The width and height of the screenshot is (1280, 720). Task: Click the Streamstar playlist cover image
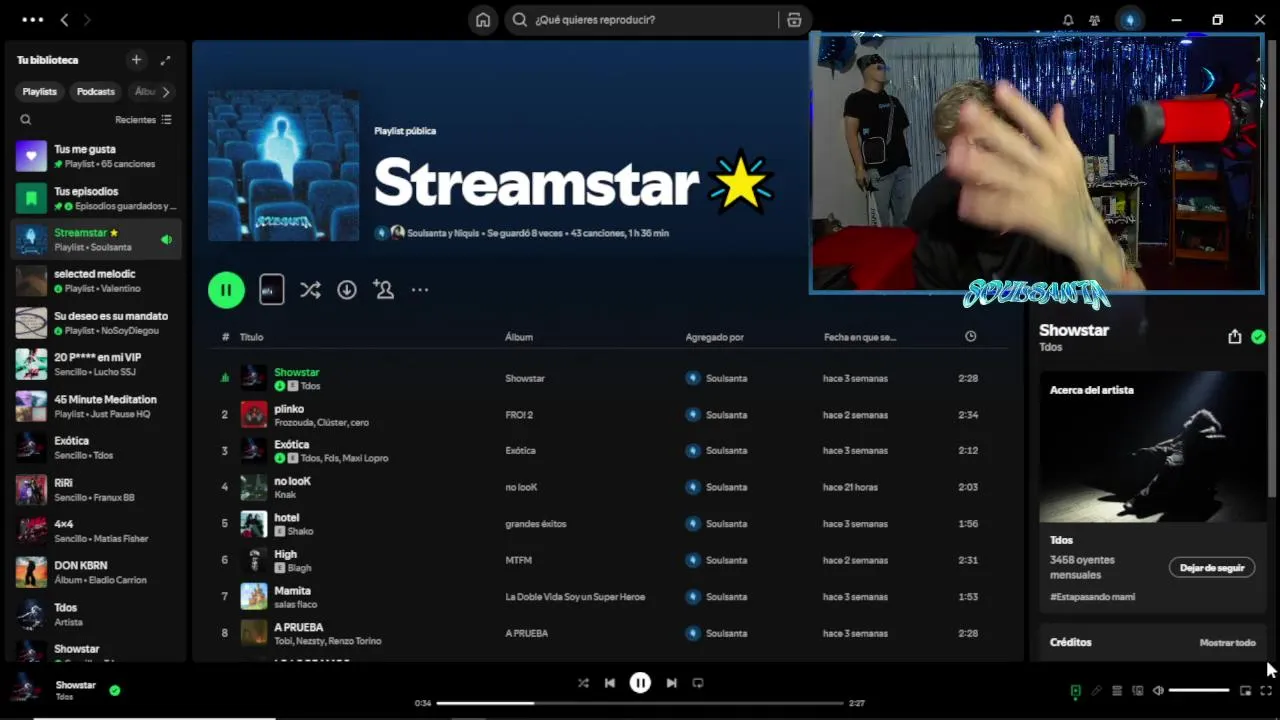pos(283,166)
